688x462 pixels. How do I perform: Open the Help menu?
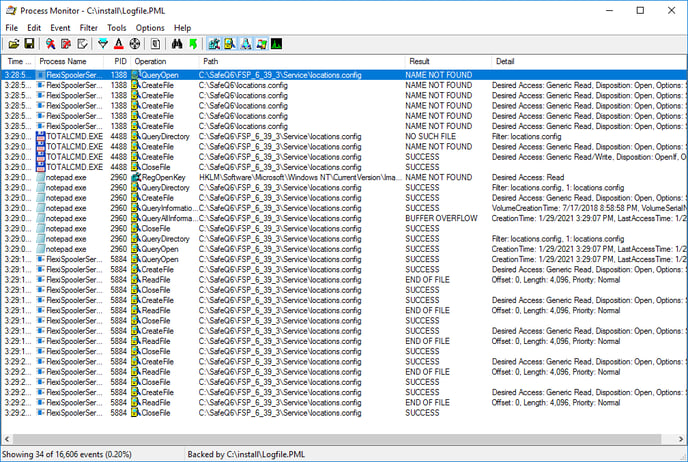tap(183, 28)
